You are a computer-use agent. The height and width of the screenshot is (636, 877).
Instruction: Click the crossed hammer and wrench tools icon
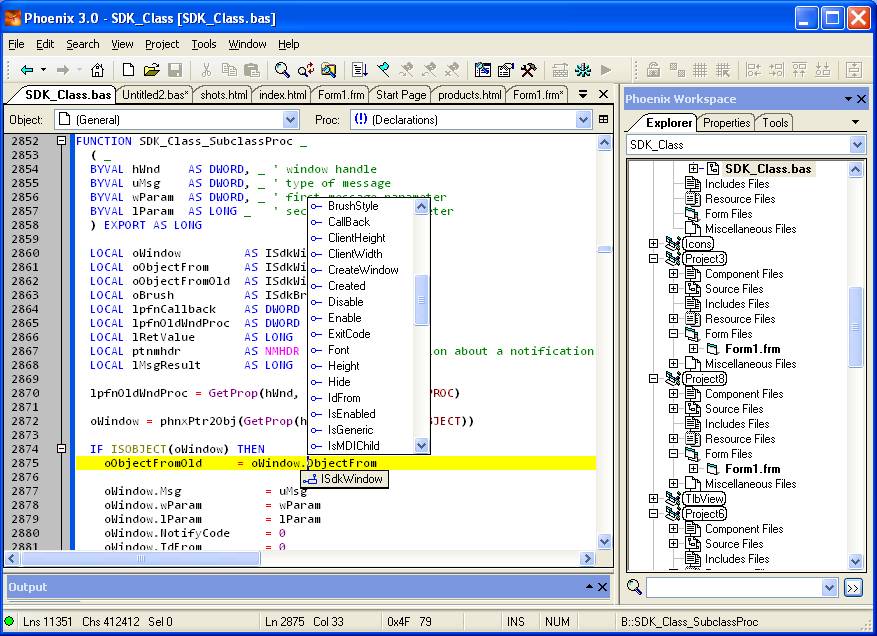point(529,70)
